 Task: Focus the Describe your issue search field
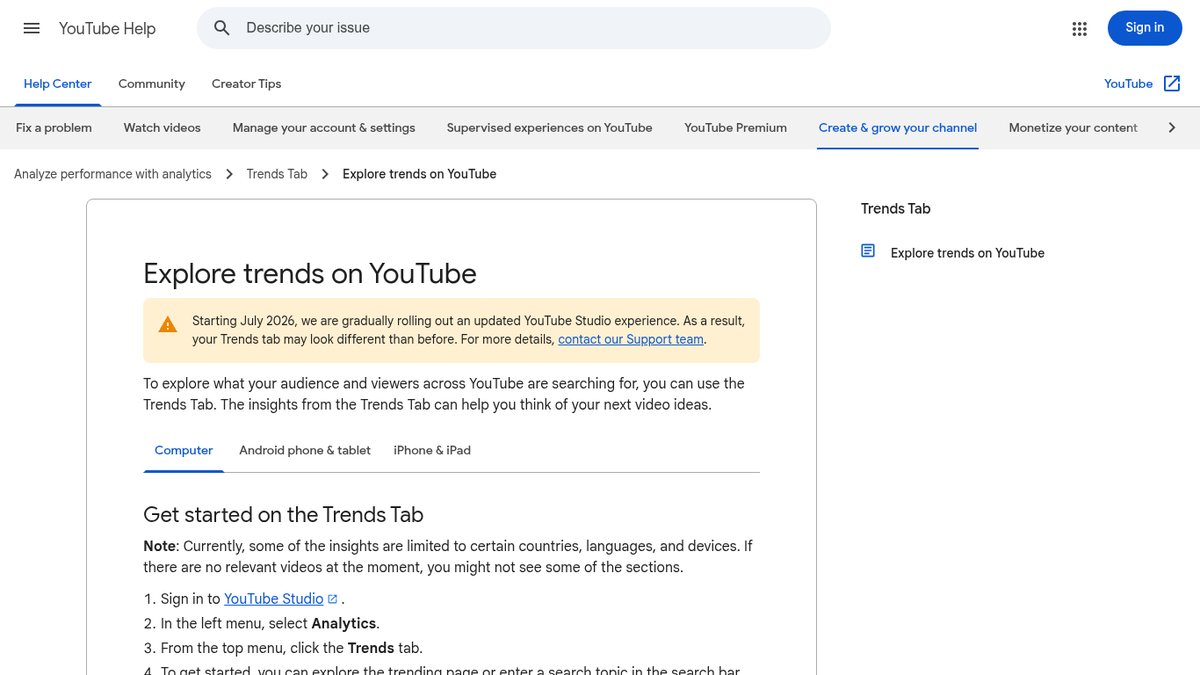(x=514, y=28)
